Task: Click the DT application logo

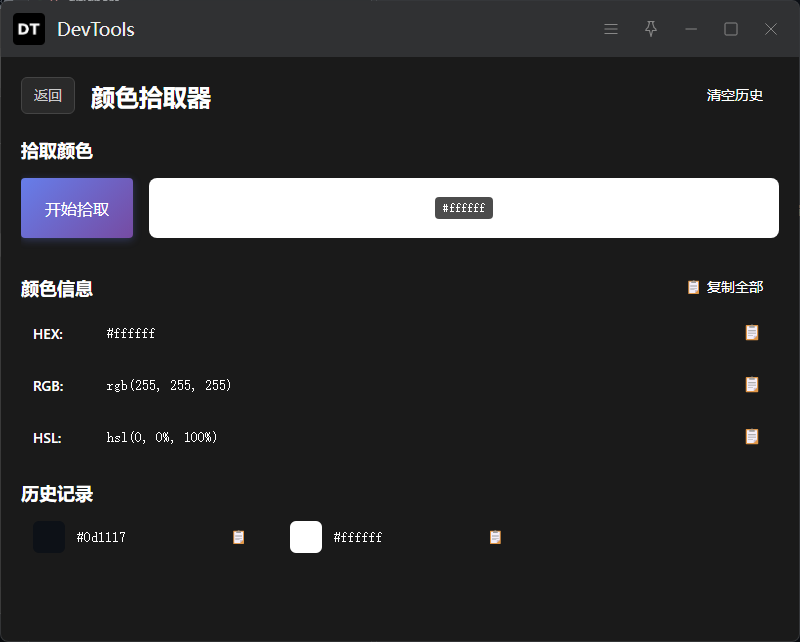Action: pyautogui.click(x=29, y=29)
